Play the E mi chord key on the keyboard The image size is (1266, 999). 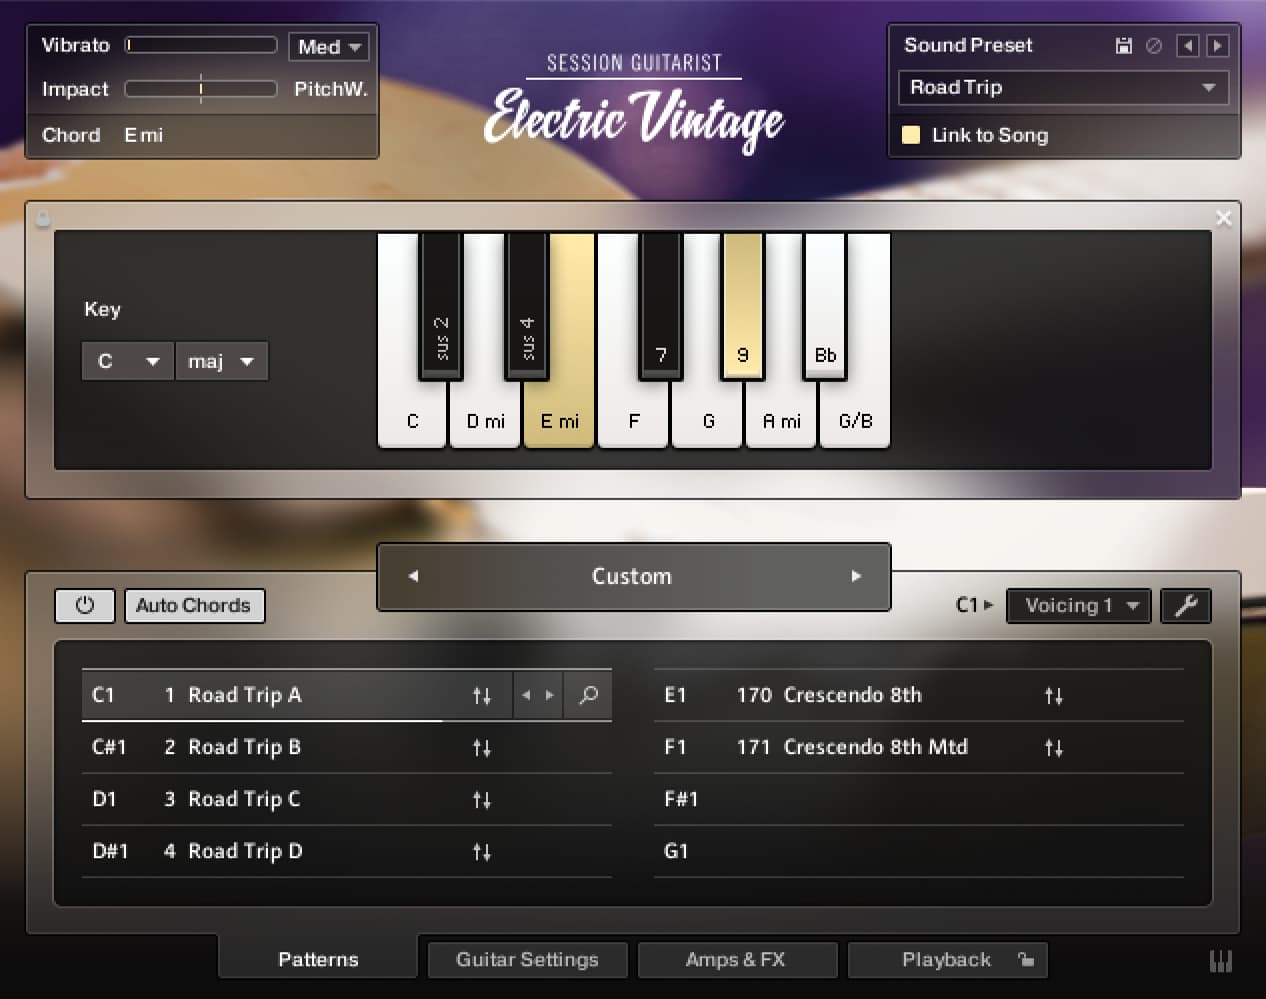click(x=559, y=421)
